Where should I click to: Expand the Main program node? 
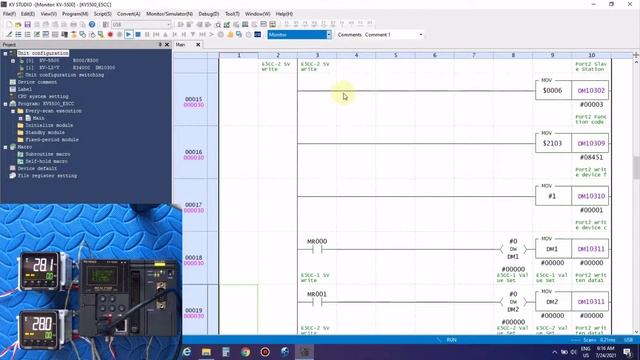pyautogui.click(x=21, y=118)
